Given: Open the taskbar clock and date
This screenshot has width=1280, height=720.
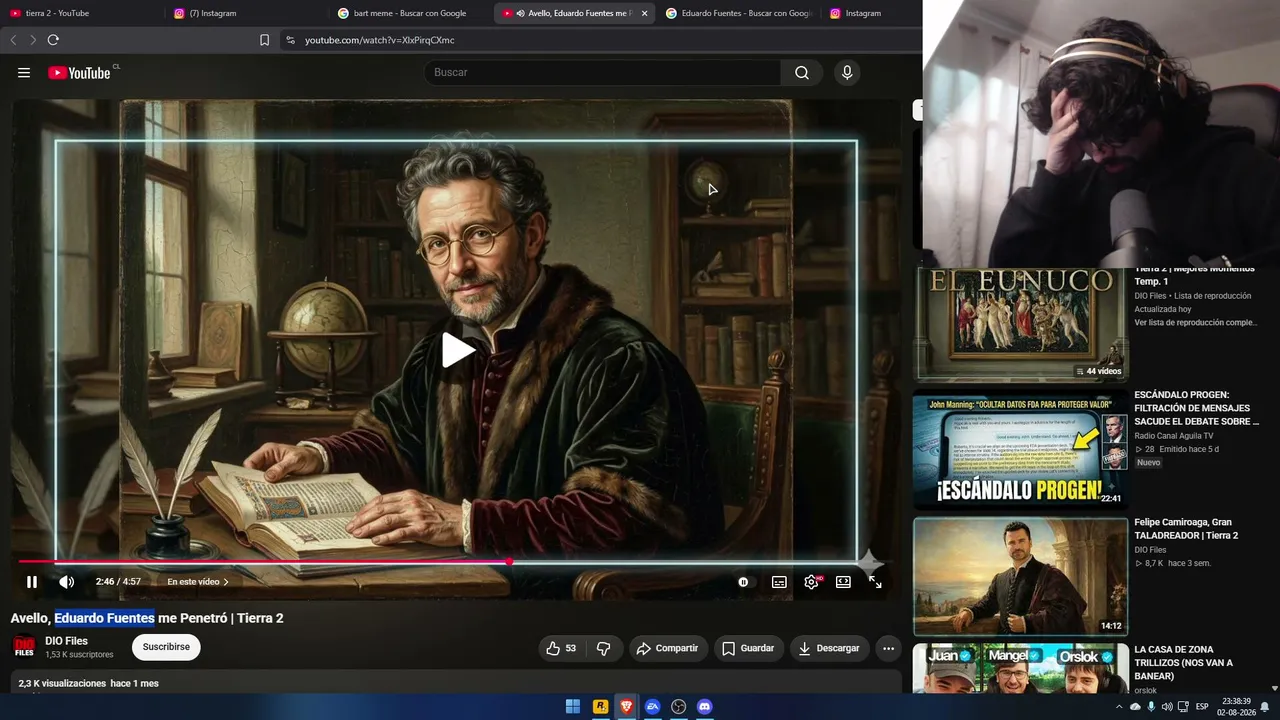Looking at the screenshot, I should (x=1235, y=707).
